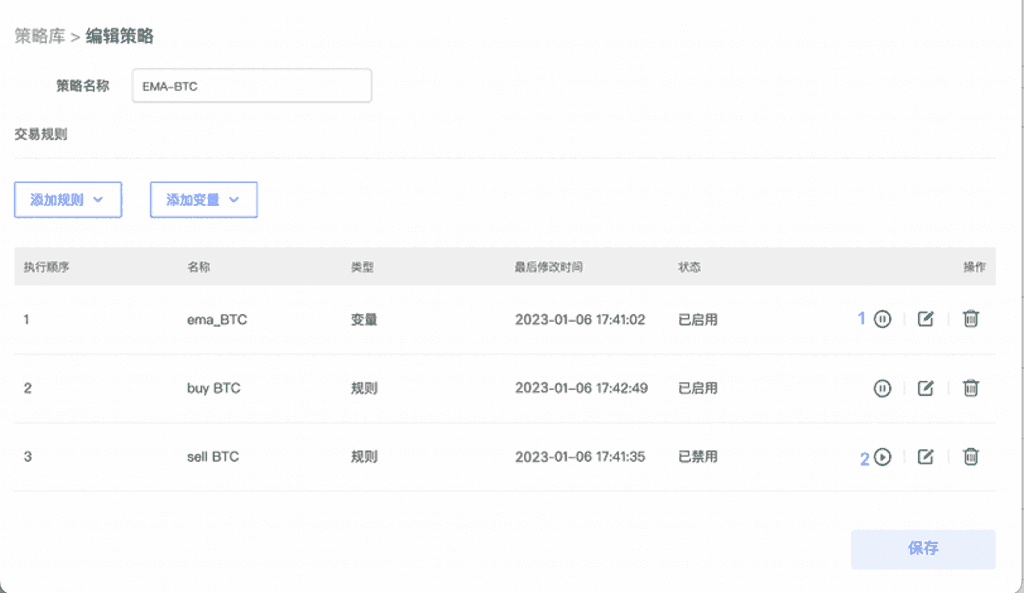
Task: Delete the ema_BTC variable
Action: 970,319
